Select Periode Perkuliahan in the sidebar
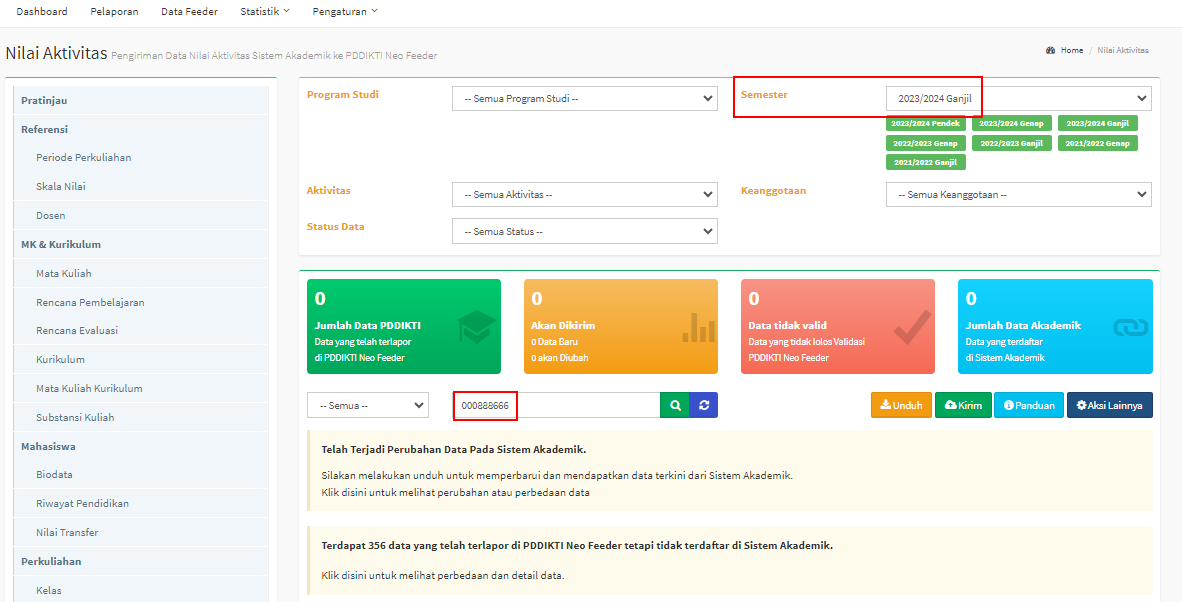Screen dimensions: 1182x602 click(141, 157)
